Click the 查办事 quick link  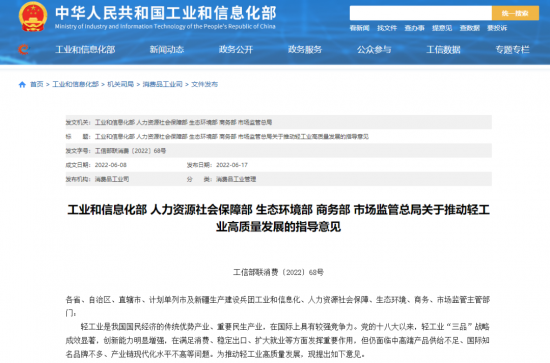414,28
